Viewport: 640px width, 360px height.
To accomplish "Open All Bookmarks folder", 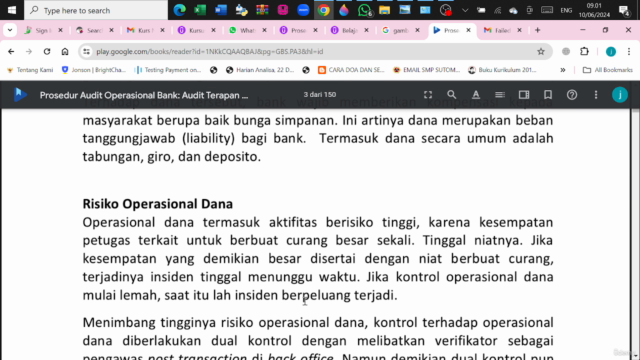I will 608,70.
